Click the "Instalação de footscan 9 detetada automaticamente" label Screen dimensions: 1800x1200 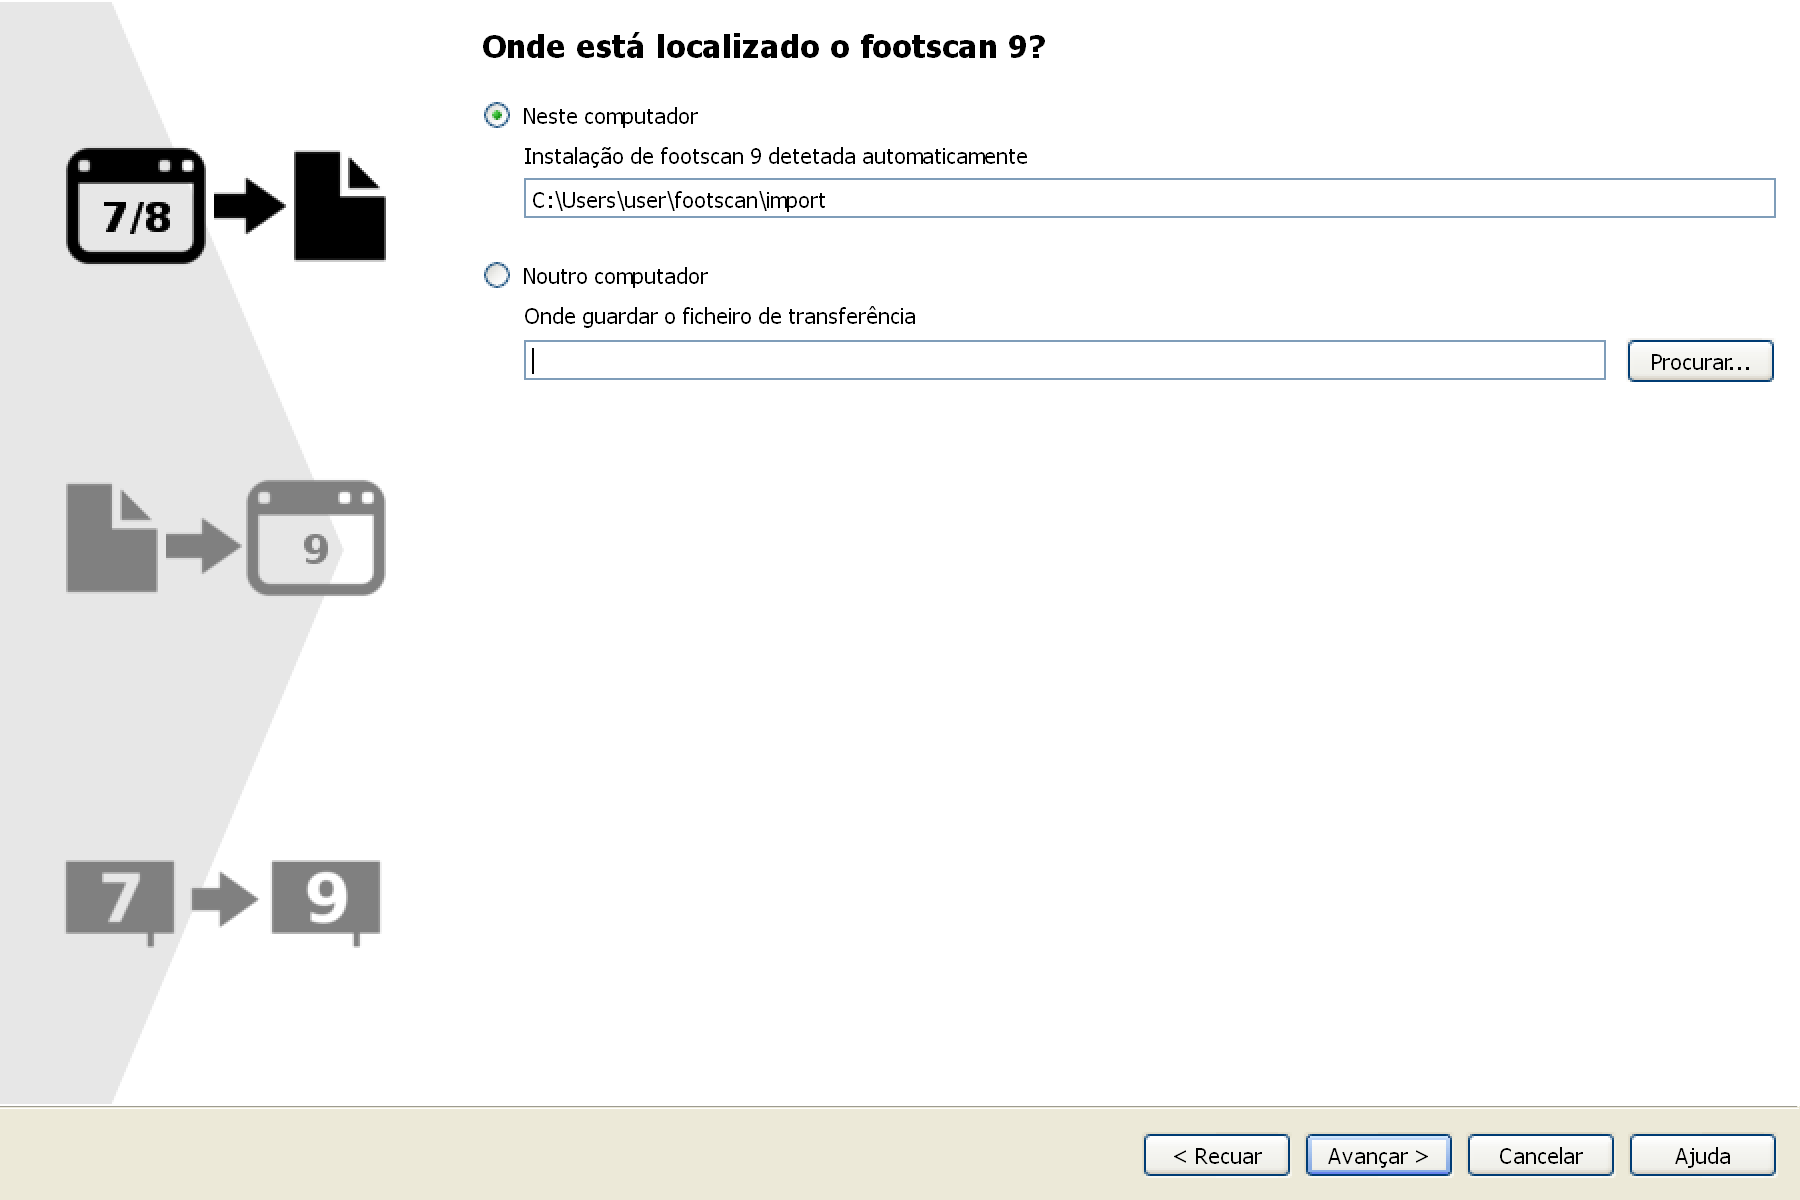[x=776, y=156]
